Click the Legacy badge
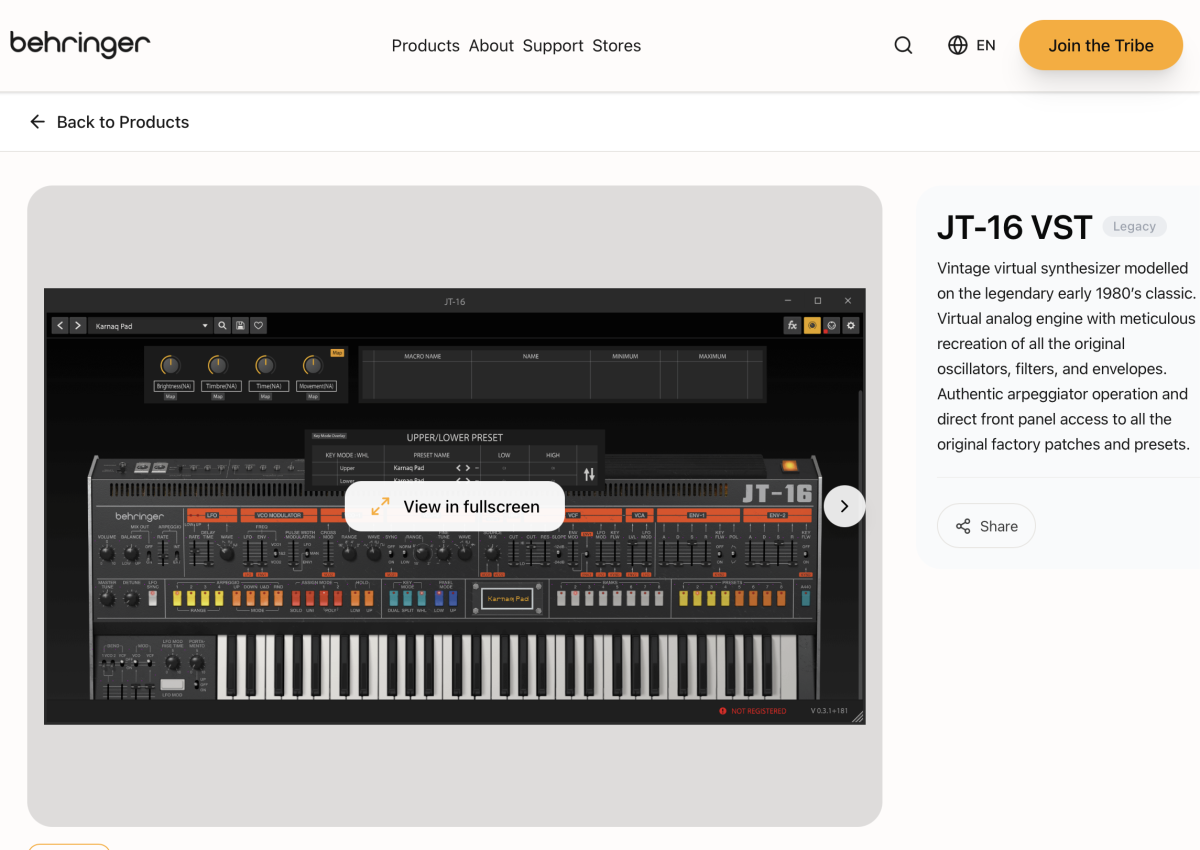This screenshot has height=850, width=1200. [x=1134, y=227]
